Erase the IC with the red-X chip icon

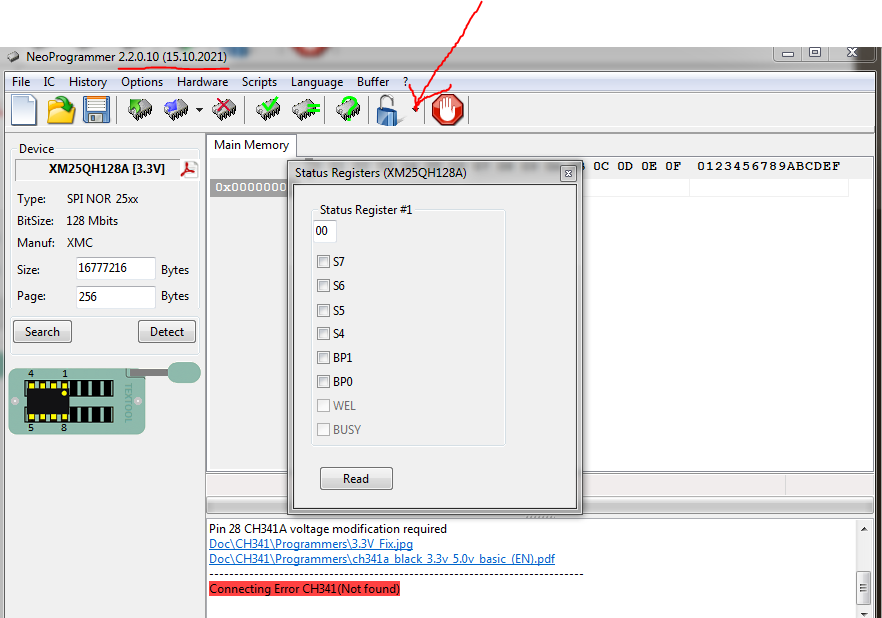[x=224, y=110]
